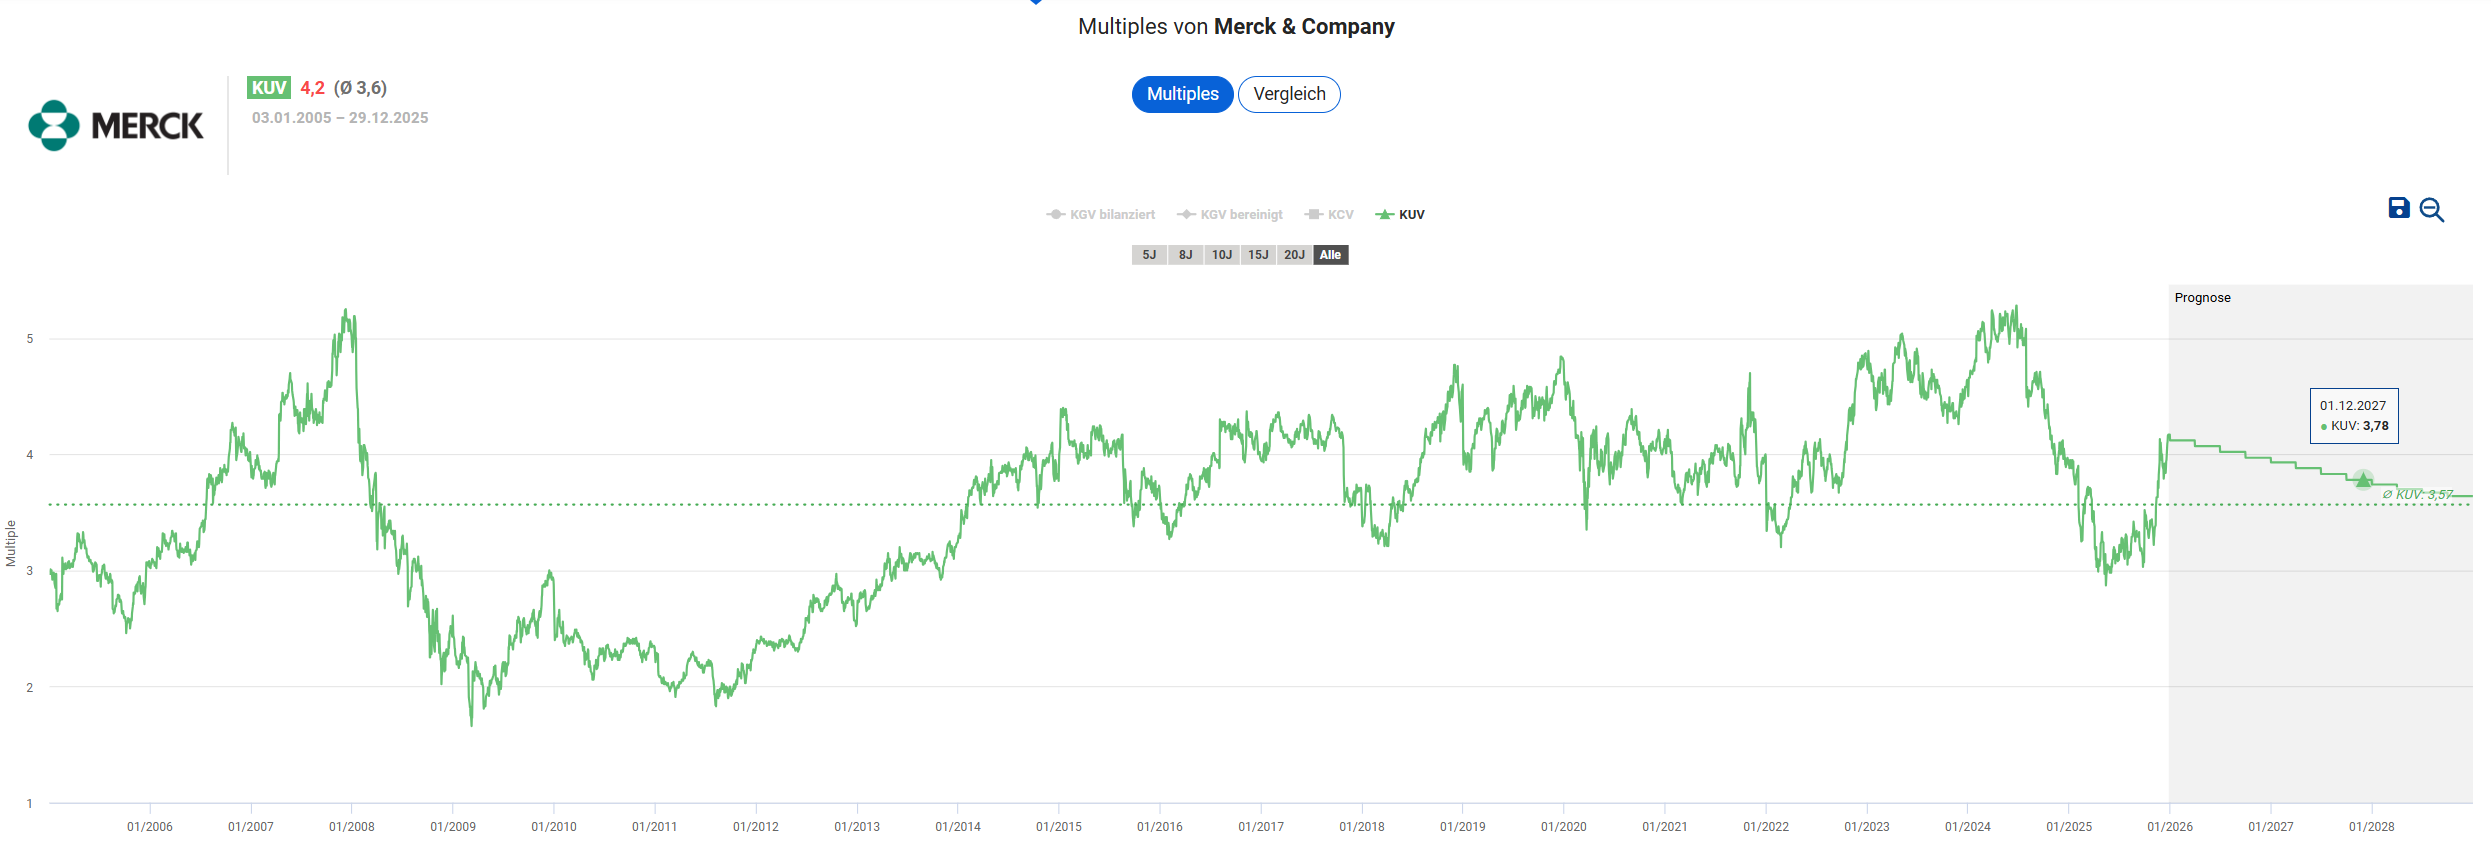This screenshot has height=849, width=2491.
Task: Switch to the Vergleich tab
Action: [1289, 94]
